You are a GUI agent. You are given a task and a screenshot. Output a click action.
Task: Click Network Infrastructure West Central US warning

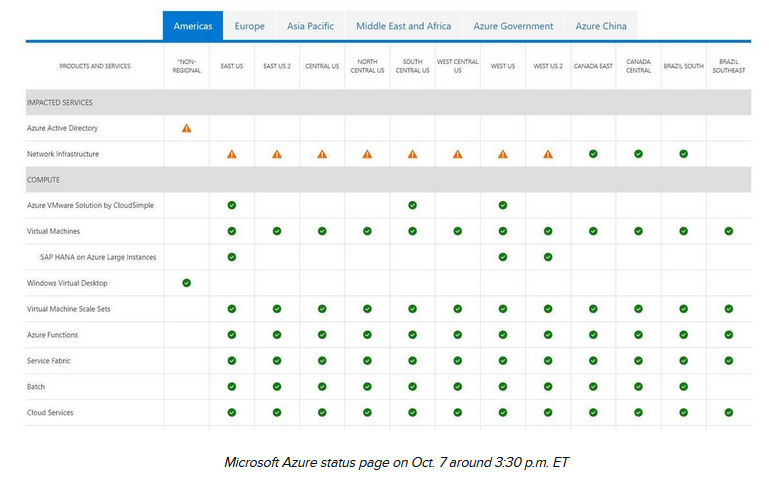(x=458, y=154)
